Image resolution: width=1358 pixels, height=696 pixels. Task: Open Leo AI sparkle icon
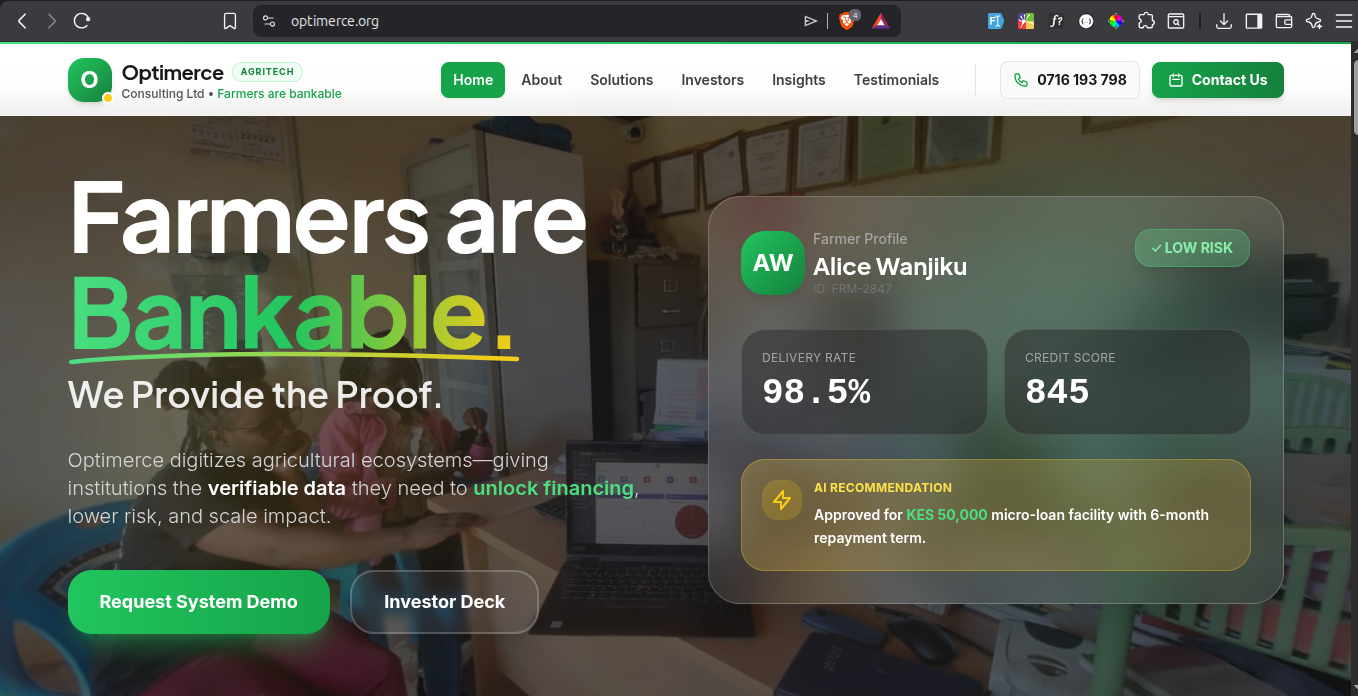(1314, 21)
